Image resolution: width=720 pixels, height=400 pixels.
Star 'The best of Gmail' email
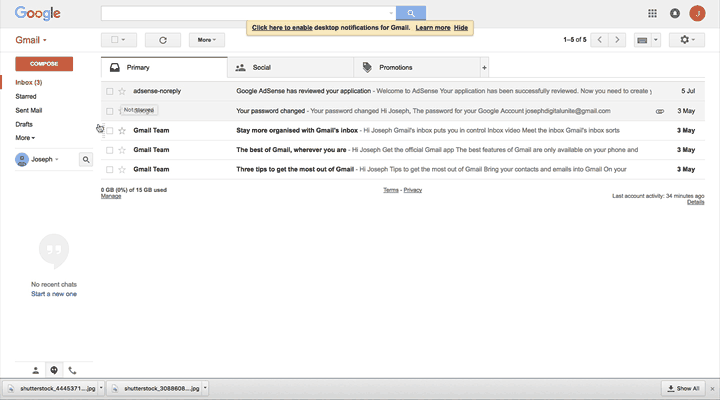point(122,150)
